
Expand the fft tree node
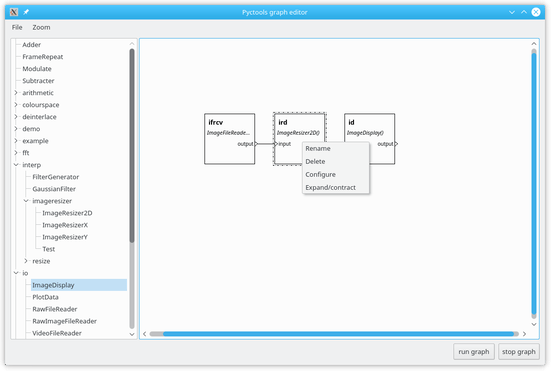click(x=16, y=153)
